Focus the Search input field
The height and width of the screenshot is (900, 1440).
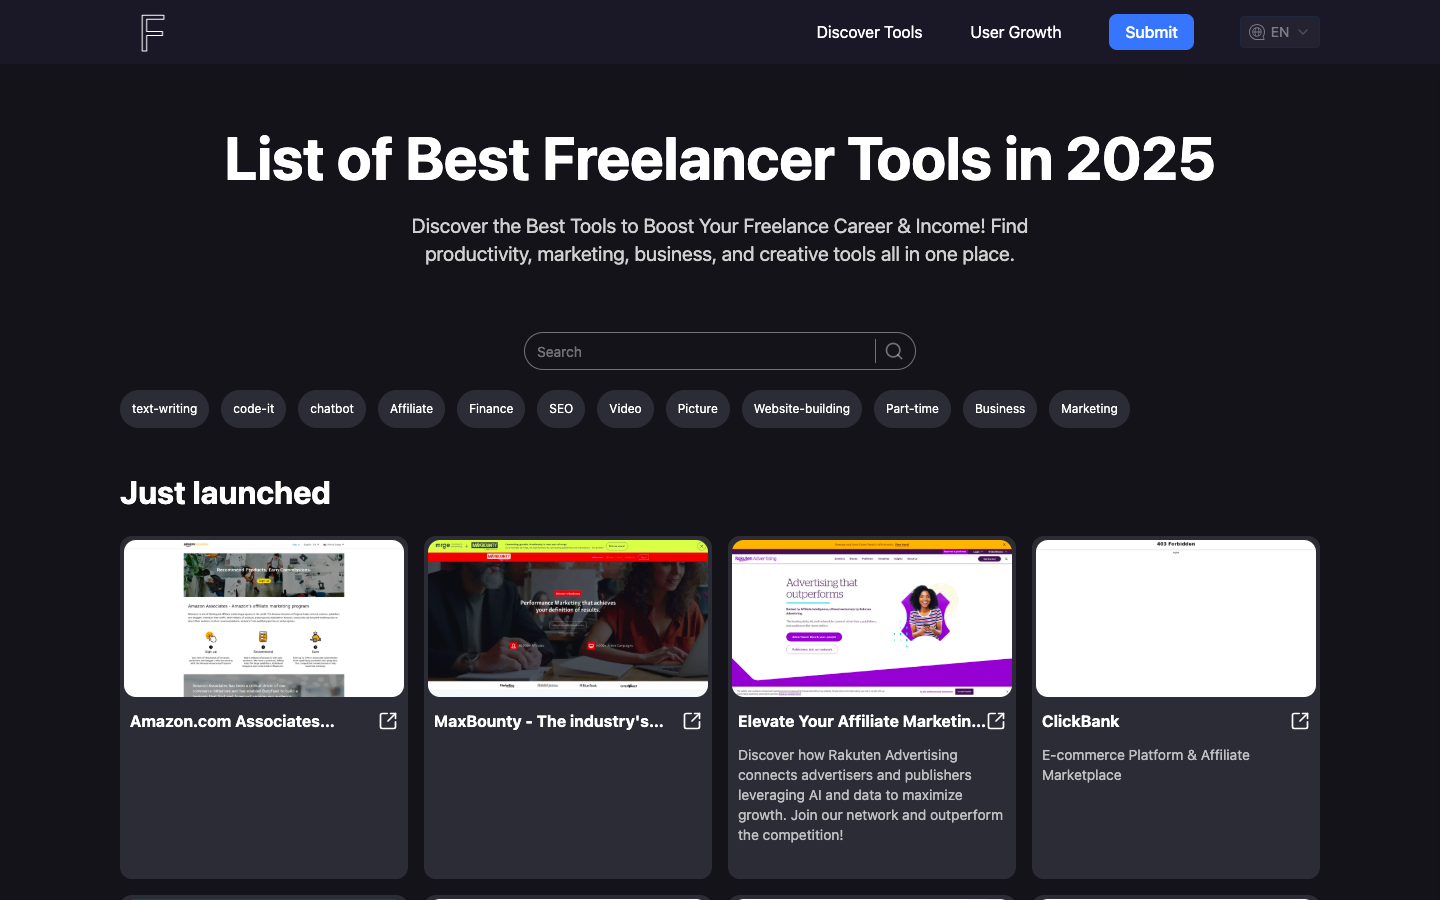pyautogui.click(x=700, y=351)
